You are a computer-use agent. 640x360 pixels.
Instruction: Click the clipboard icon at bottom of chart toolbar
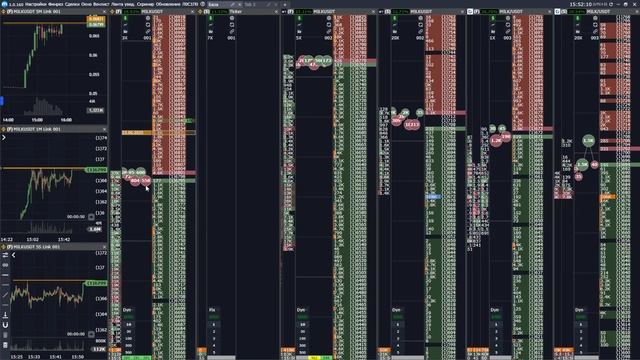(5, 345)
